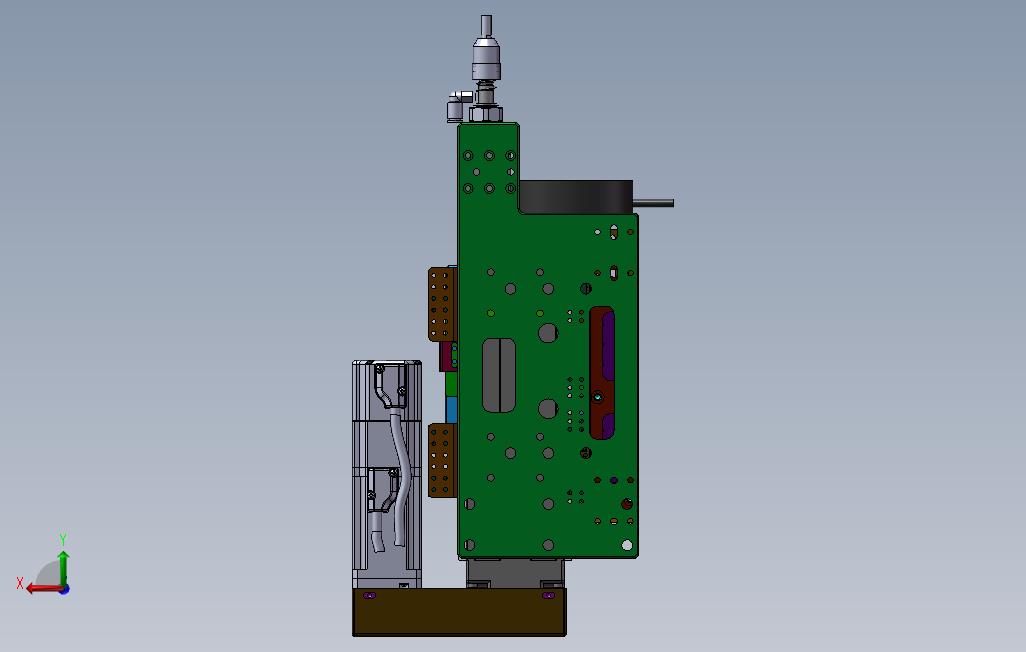The image size is (1026, 652).
Task: Select the hex nut below the micrometer
Action: [x=486, y=115]
